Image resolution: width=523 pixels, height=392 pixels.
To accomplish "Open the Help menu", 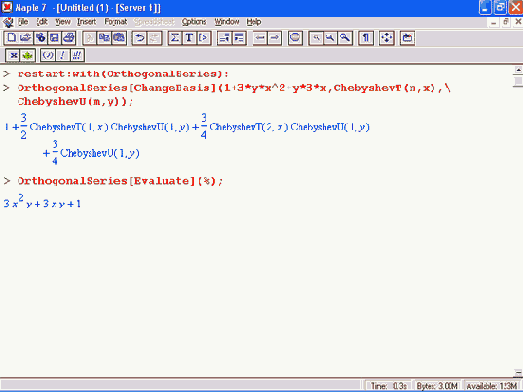I will pos(254,22).
